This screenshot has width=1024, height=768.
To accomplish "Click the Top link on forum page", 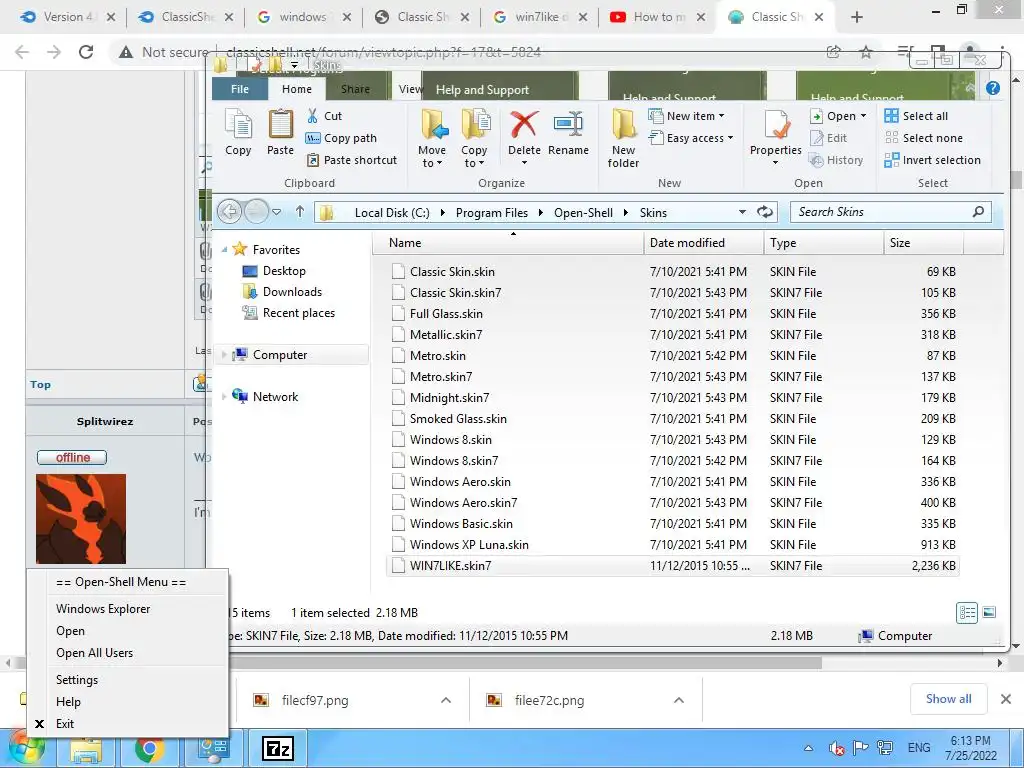I will pos(40,385).
